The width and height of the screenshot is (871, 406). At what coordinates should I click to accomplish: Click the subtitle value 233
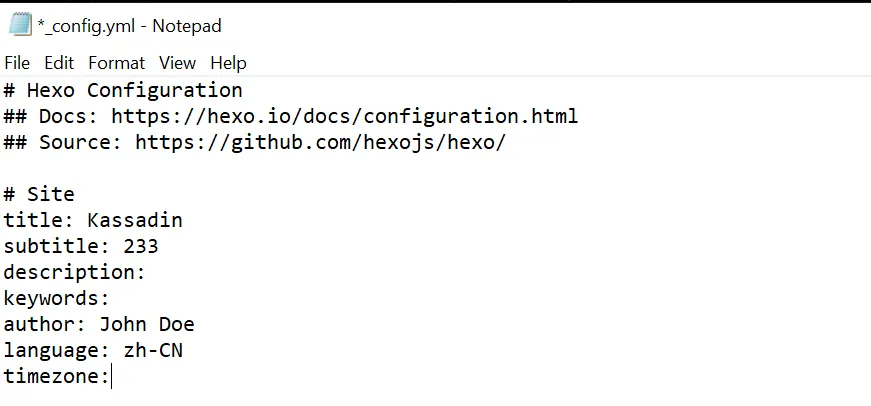click(141, 247)
